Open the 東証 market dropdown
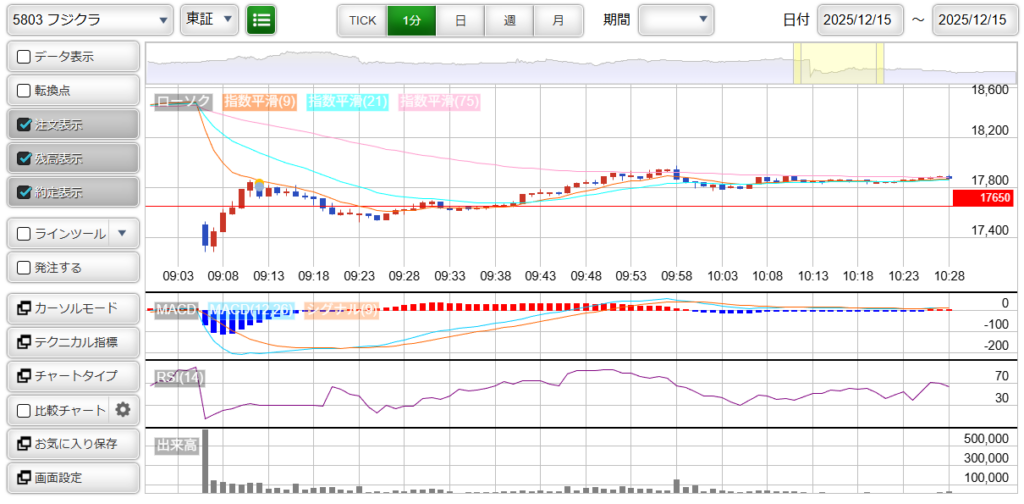This screenshot has width=1024, height=504. pyautogui.click(x=210, y=19)
